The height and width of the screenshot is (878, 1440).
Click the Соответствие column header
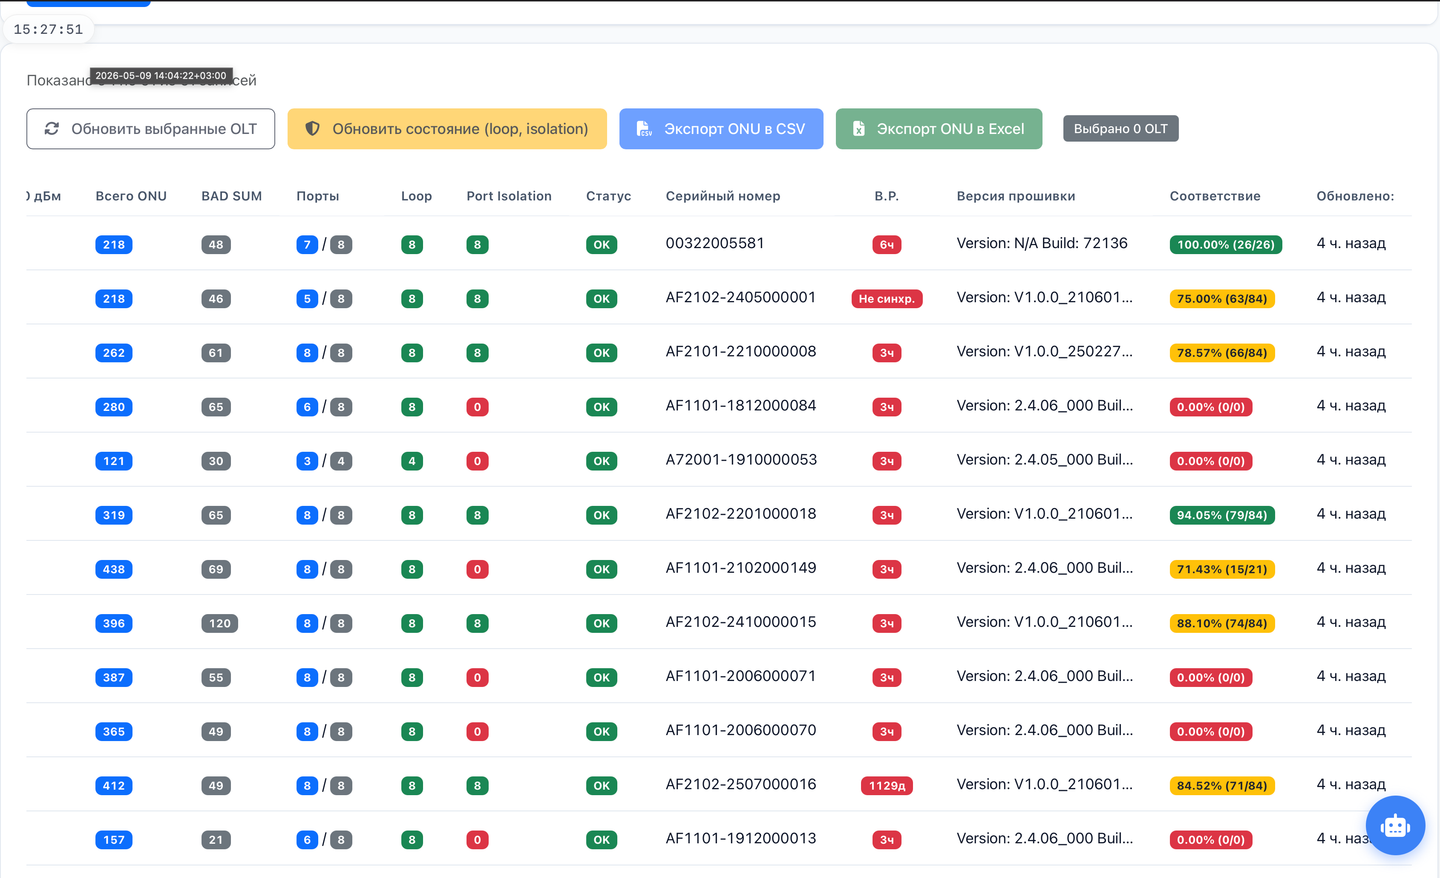pos(1215,196)
